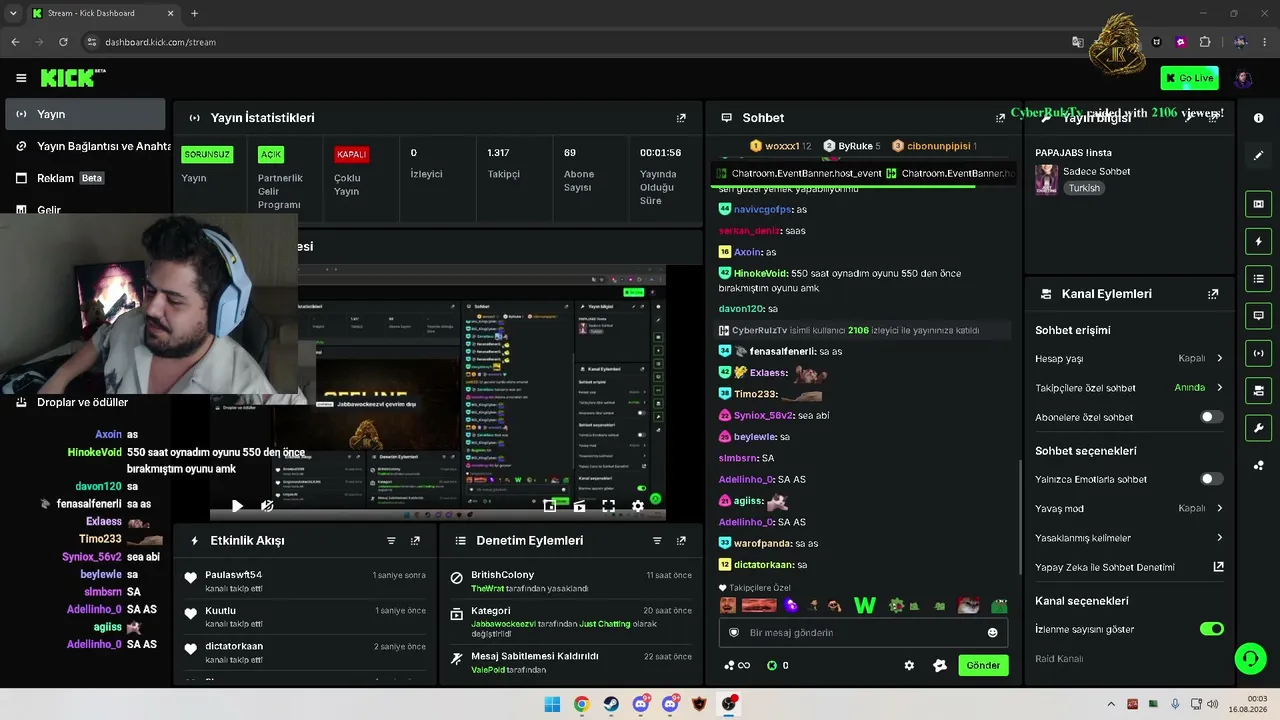Click the AÇIK partner program badge
This screenshot has height=720, width=1280.
[x=271, y=155]
